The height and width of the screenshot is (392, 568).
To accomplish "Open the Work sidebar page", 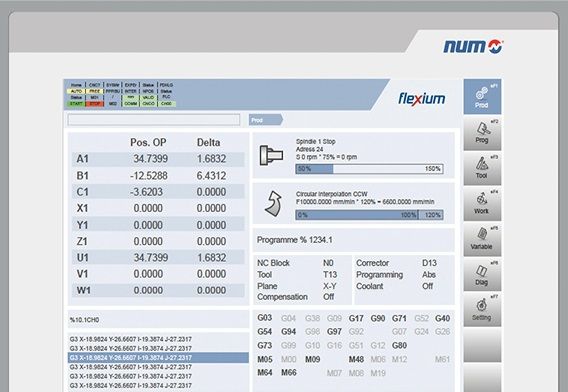I will [x=482, y=204].
